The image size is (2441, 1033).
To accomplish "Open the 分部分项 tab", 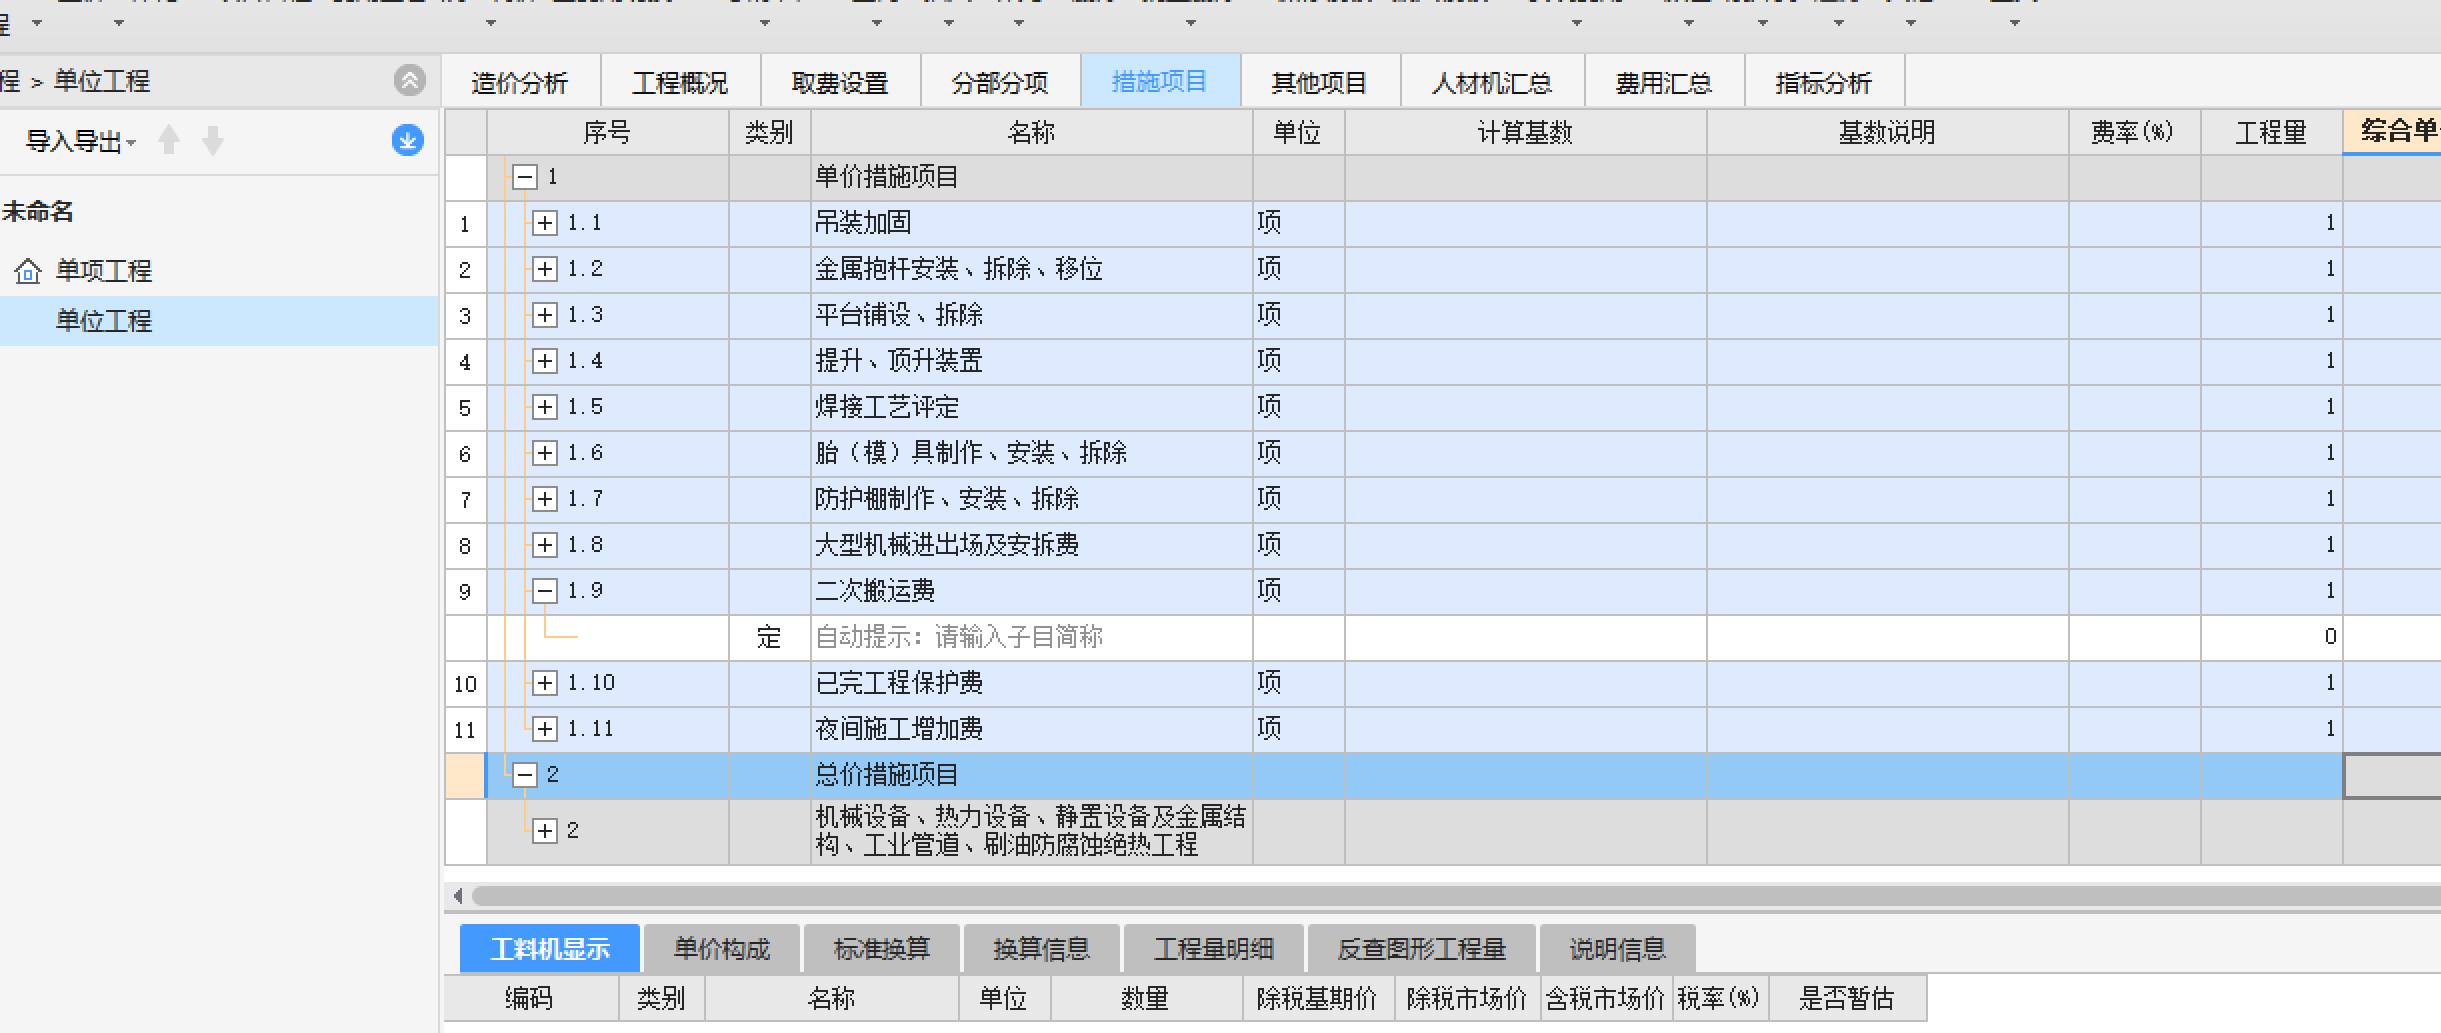I will click(1000, 82).
